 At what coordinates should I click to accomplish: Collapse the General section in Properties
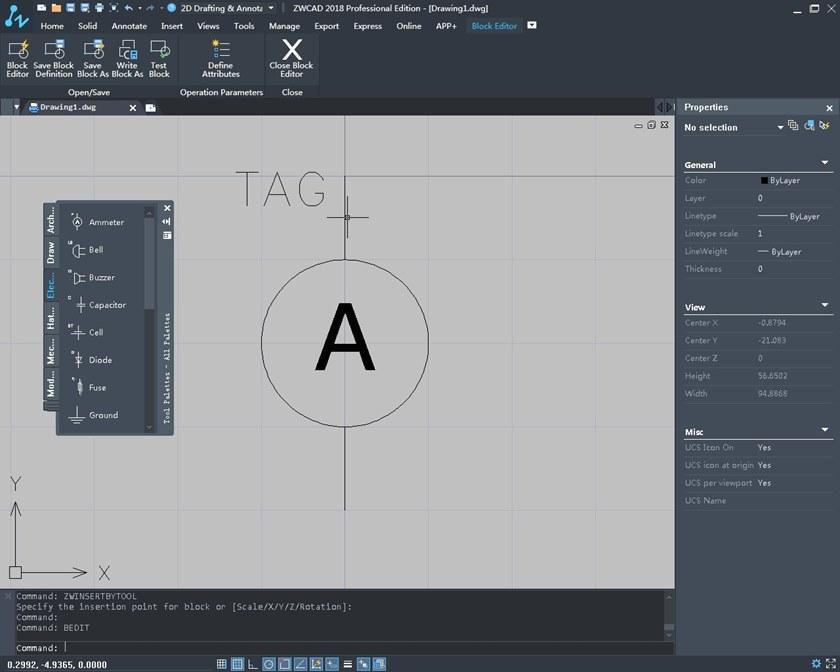826,161
